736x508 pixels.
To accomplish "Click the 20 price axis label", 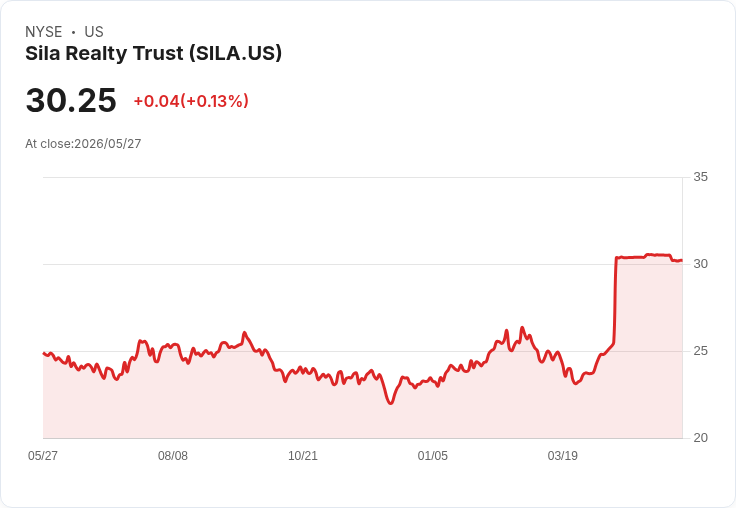I will (x=700, y=438).
